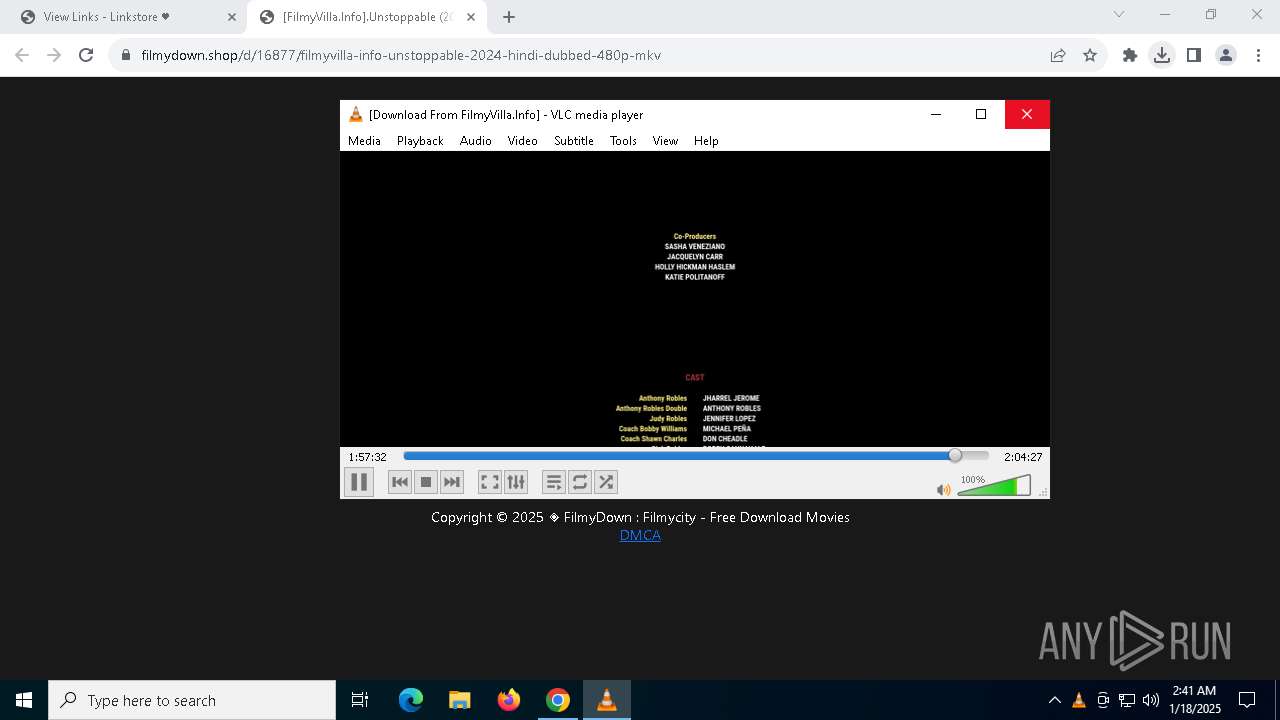Click elapsed time 1:57:32

(367, 457)
